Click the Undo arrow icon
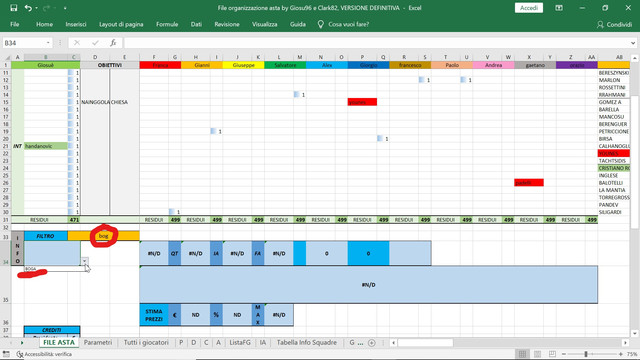640x360 pixels. tap(28, 8)
